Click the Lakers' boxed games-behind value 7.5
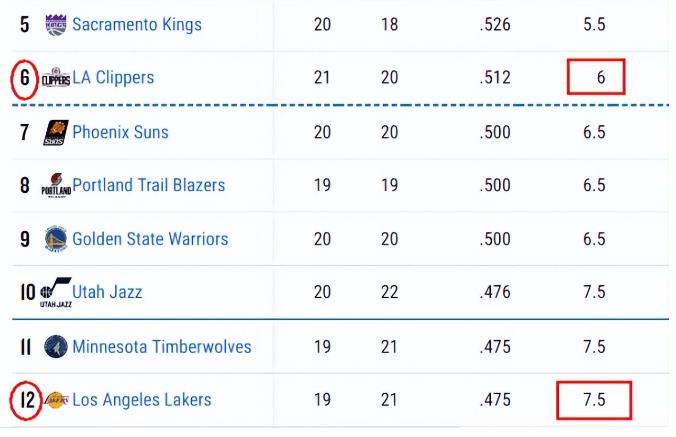The width and height of the screenshot is (676, 437). [x=595, y=400]
